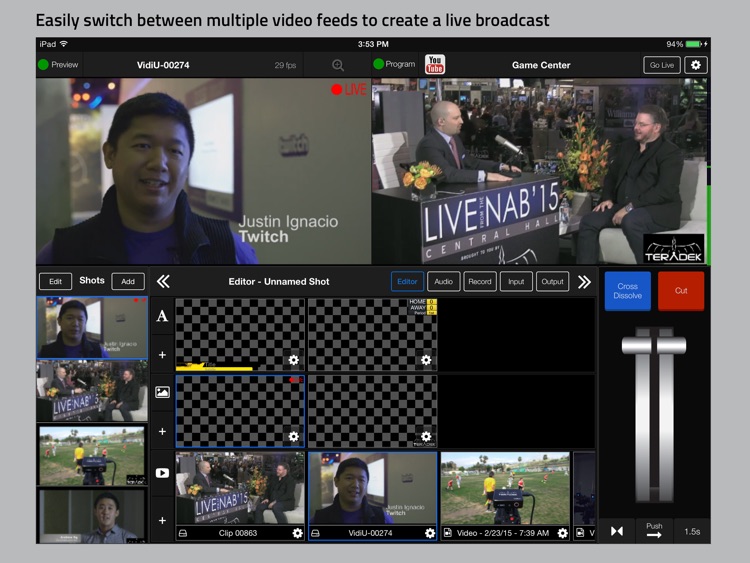Tap the 3:53 PM clock
Image resolution: width=750 pixels, height=563 pixels.
coord(373,44)
